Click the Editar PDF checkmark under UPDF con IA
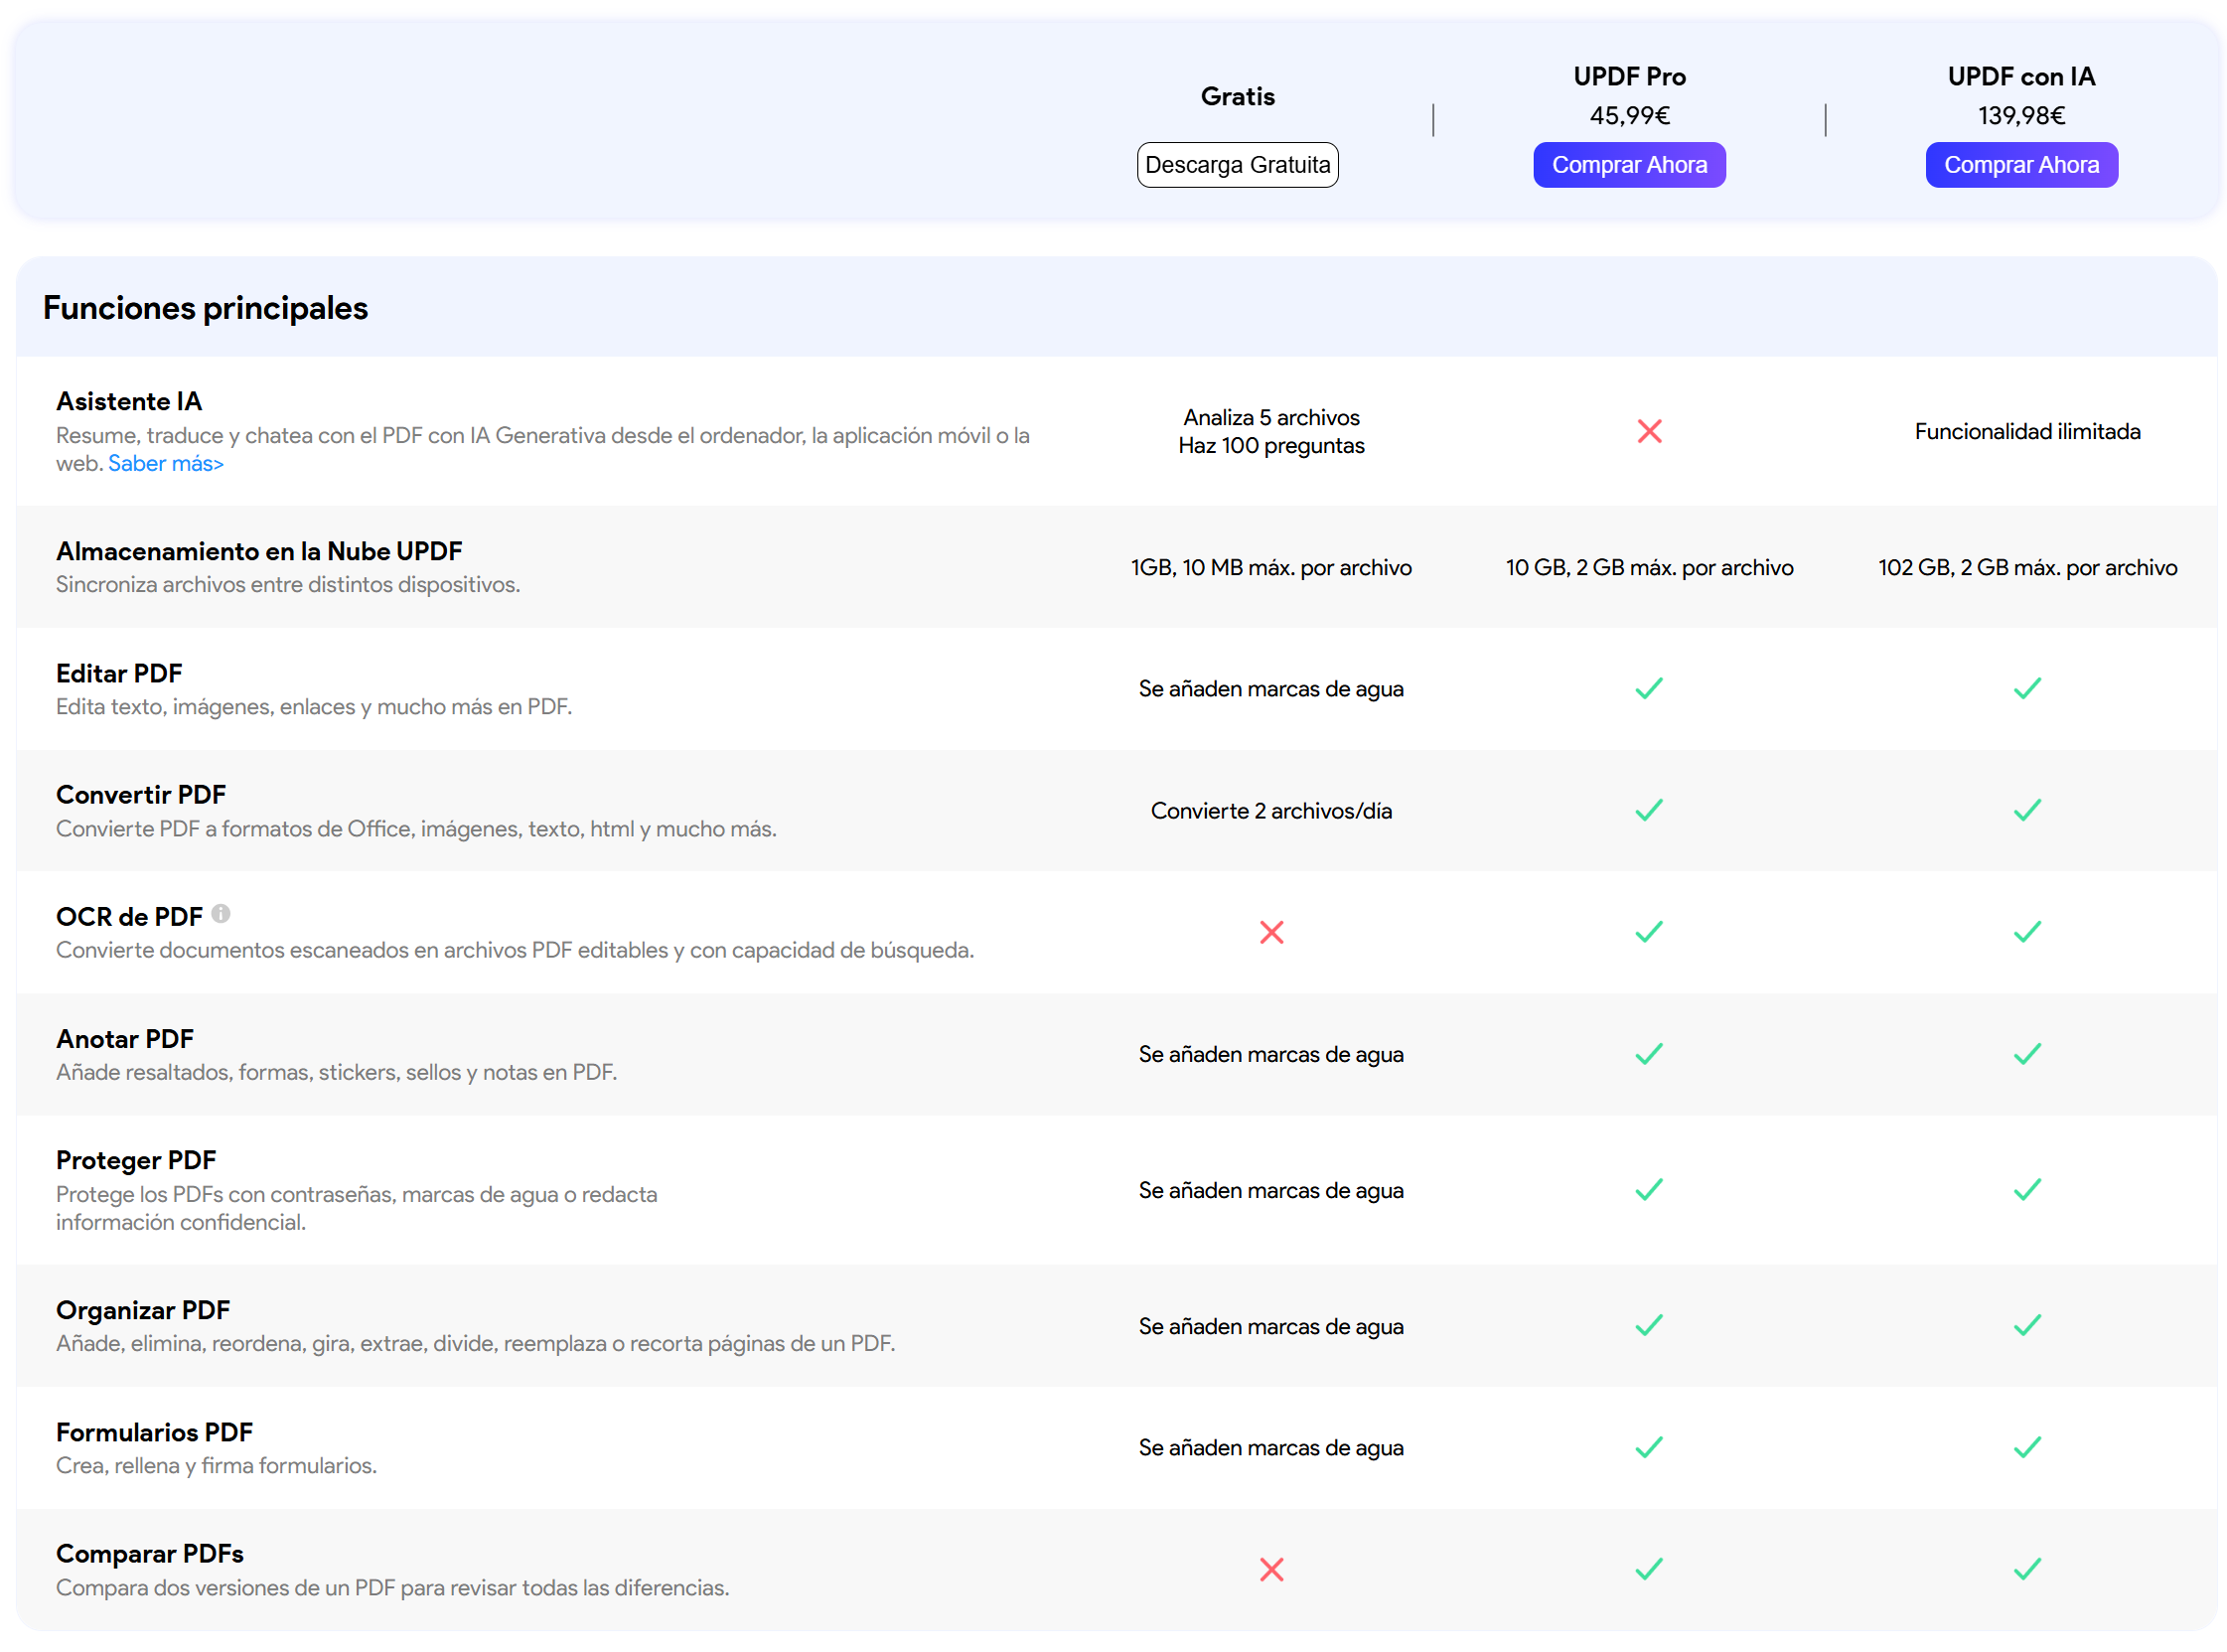This screenshot has height=1652, width=2227. pos(2027,688)
